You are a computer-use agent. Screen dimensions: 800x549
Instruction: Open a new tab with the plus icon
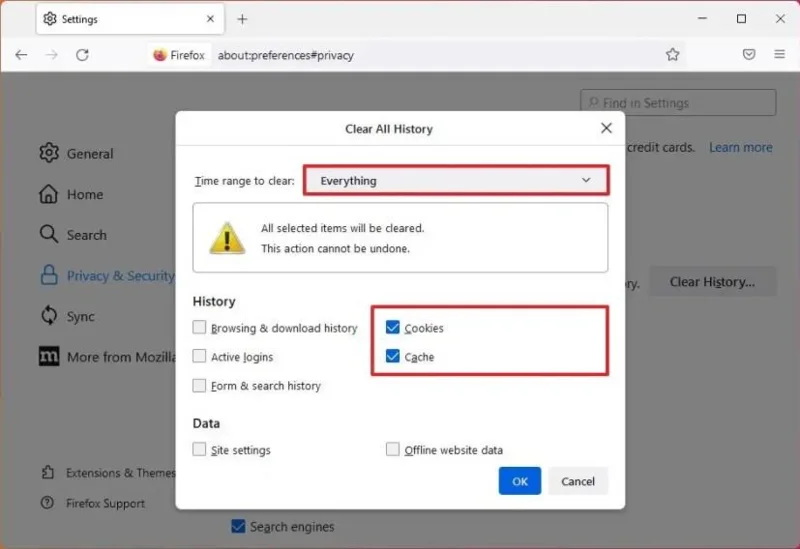pos(242,19)
